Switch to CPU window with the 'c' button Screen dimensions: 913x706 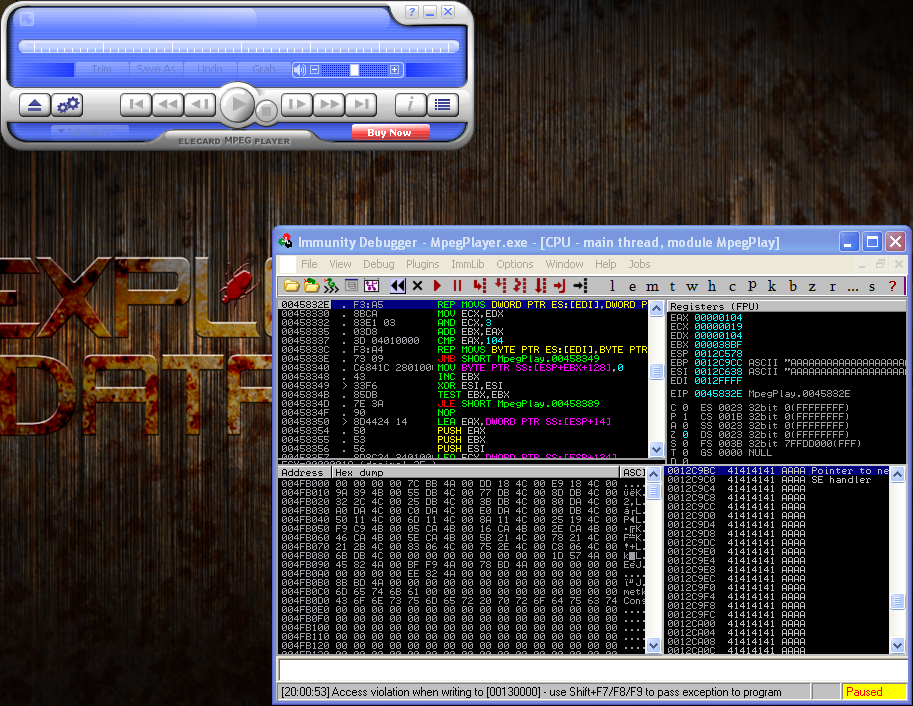(x=732, y=286)
